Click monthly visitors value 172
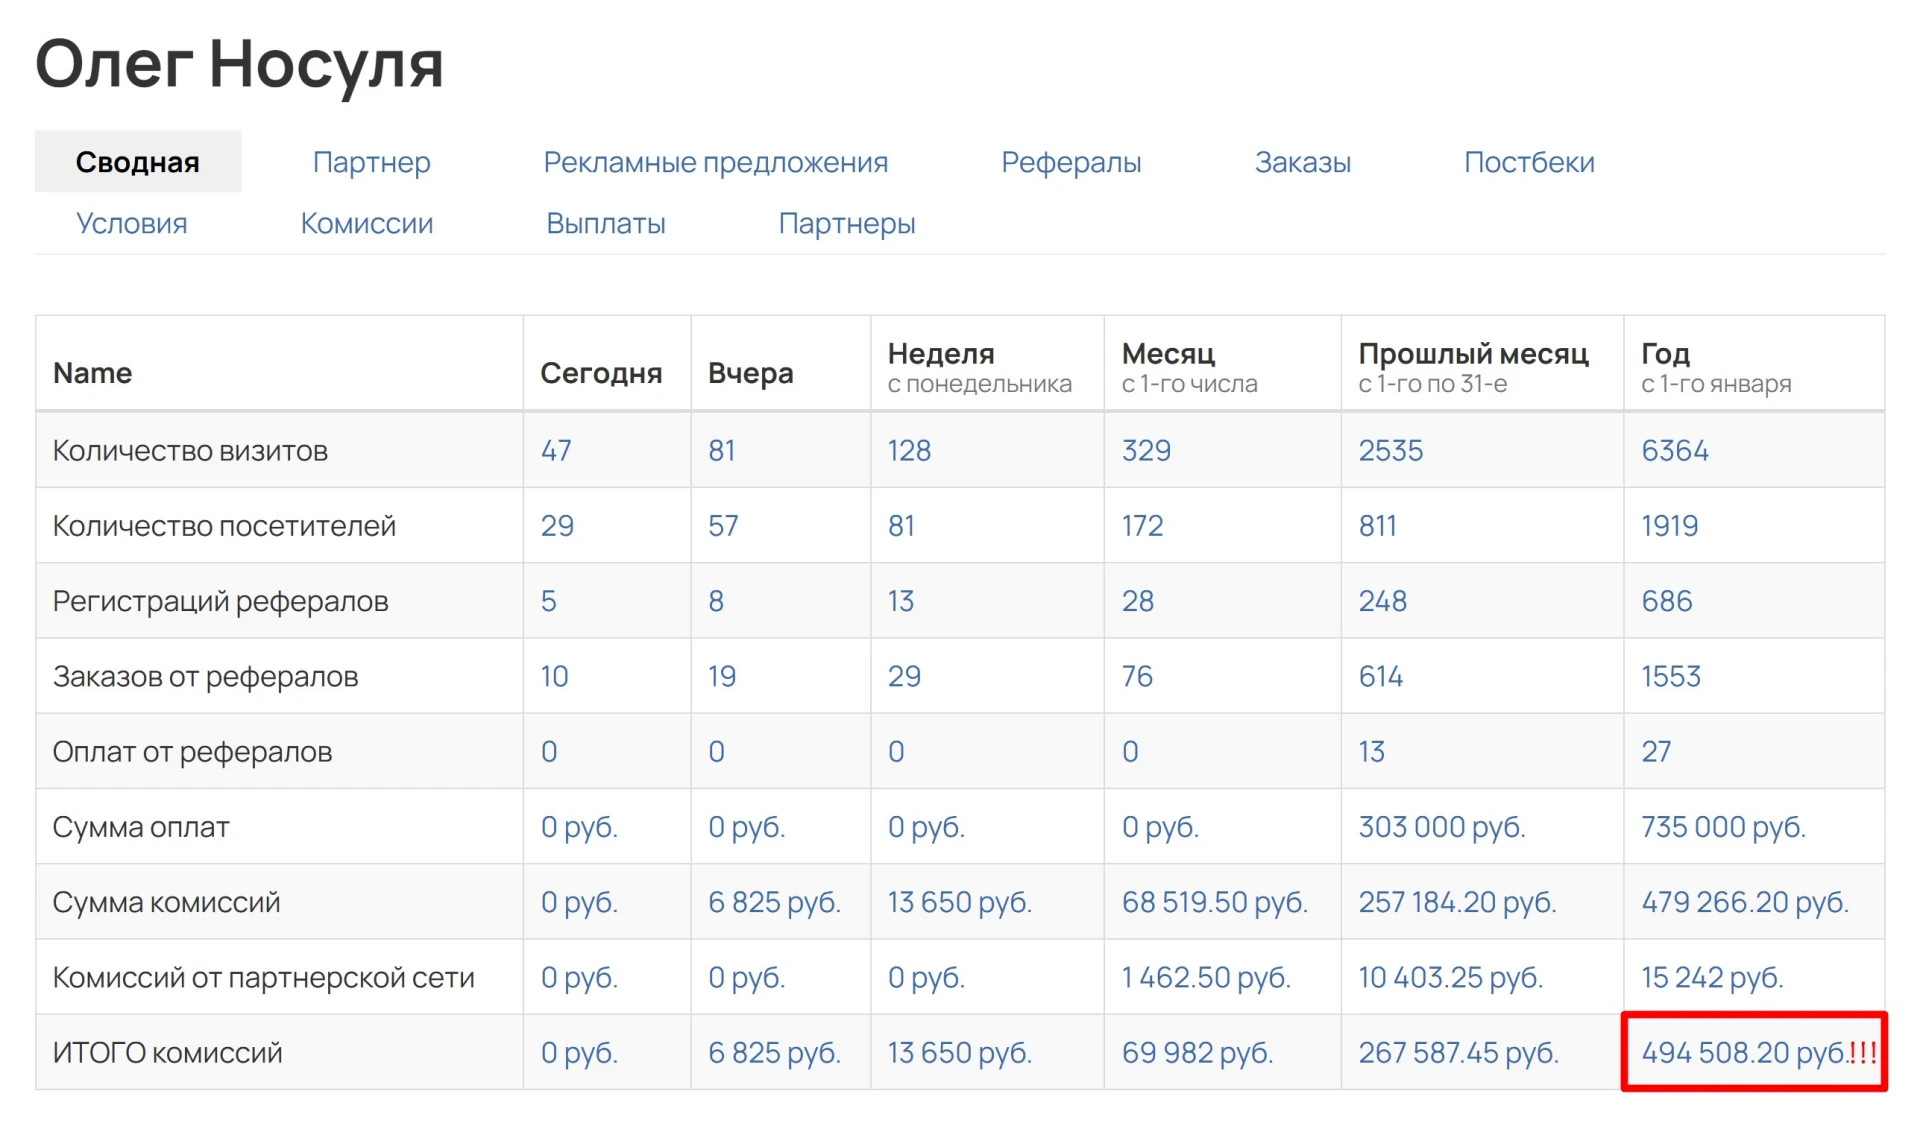The height and width of the screenshot is (1123, 1920). click(x=1143, y=525)
